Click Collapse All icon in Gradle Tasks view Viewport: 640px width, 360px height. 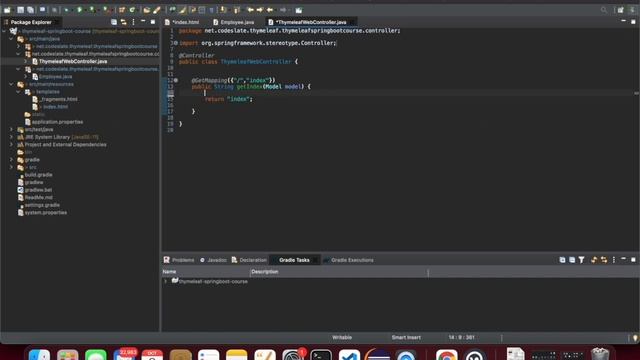point(572,260)
